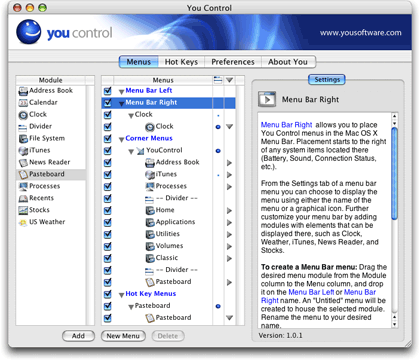
Task: Uncheck the Classic row checkbox
Action: coord(107,258)
